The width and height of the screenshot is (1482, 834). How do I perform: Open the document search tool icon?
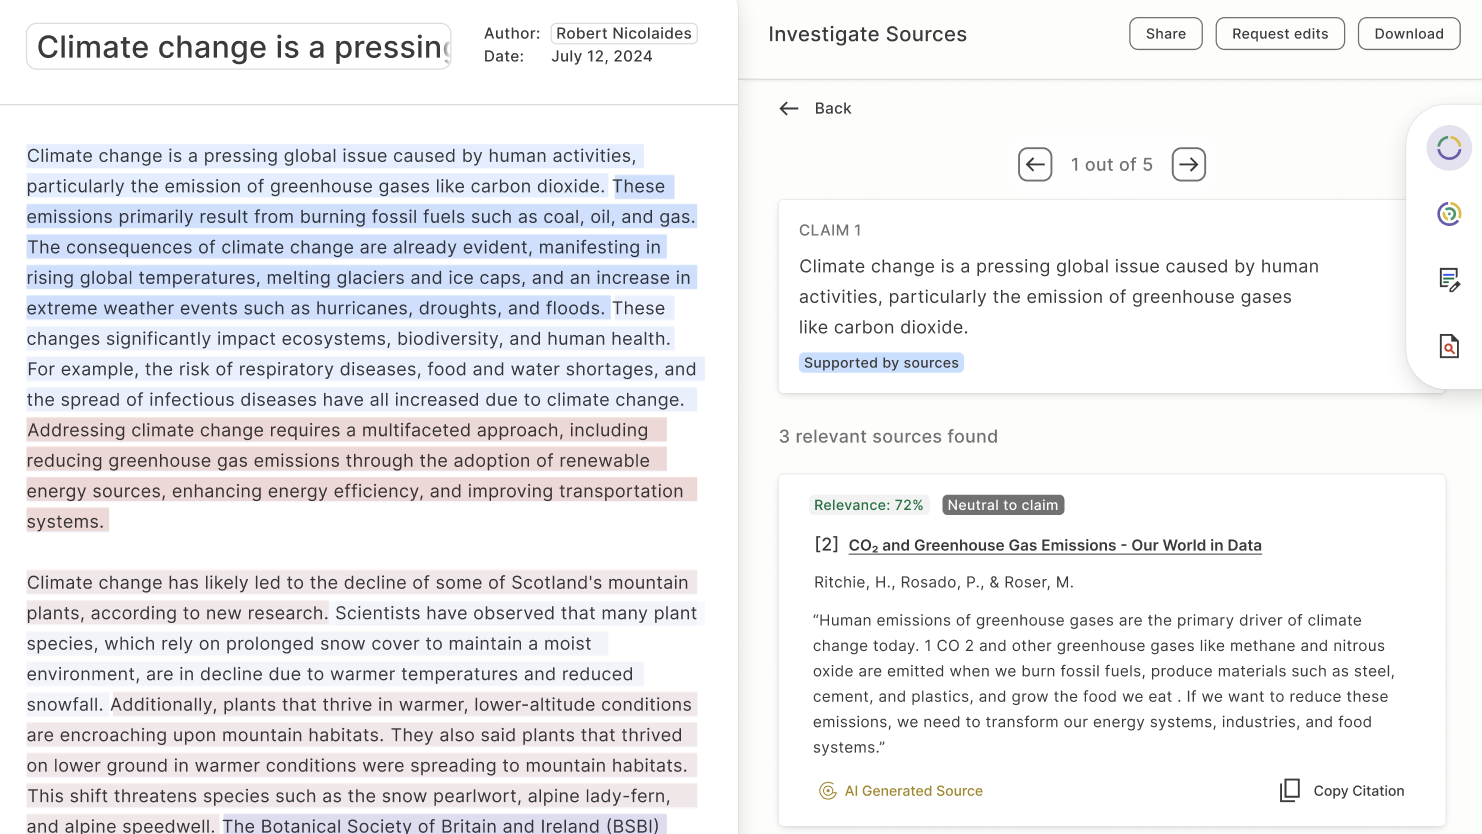pos(1448,346)
